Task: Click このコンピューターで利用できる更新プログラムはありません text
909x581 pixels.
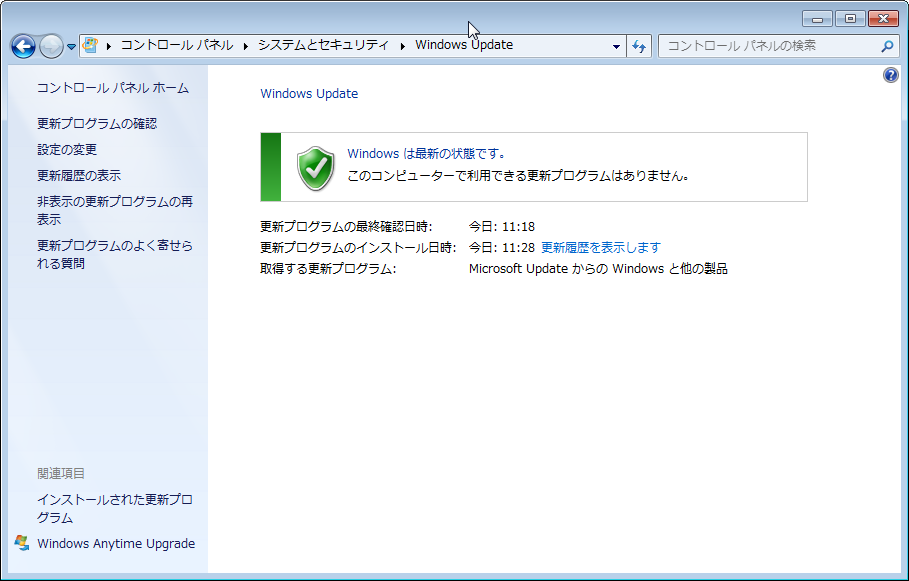Action: 519,176
